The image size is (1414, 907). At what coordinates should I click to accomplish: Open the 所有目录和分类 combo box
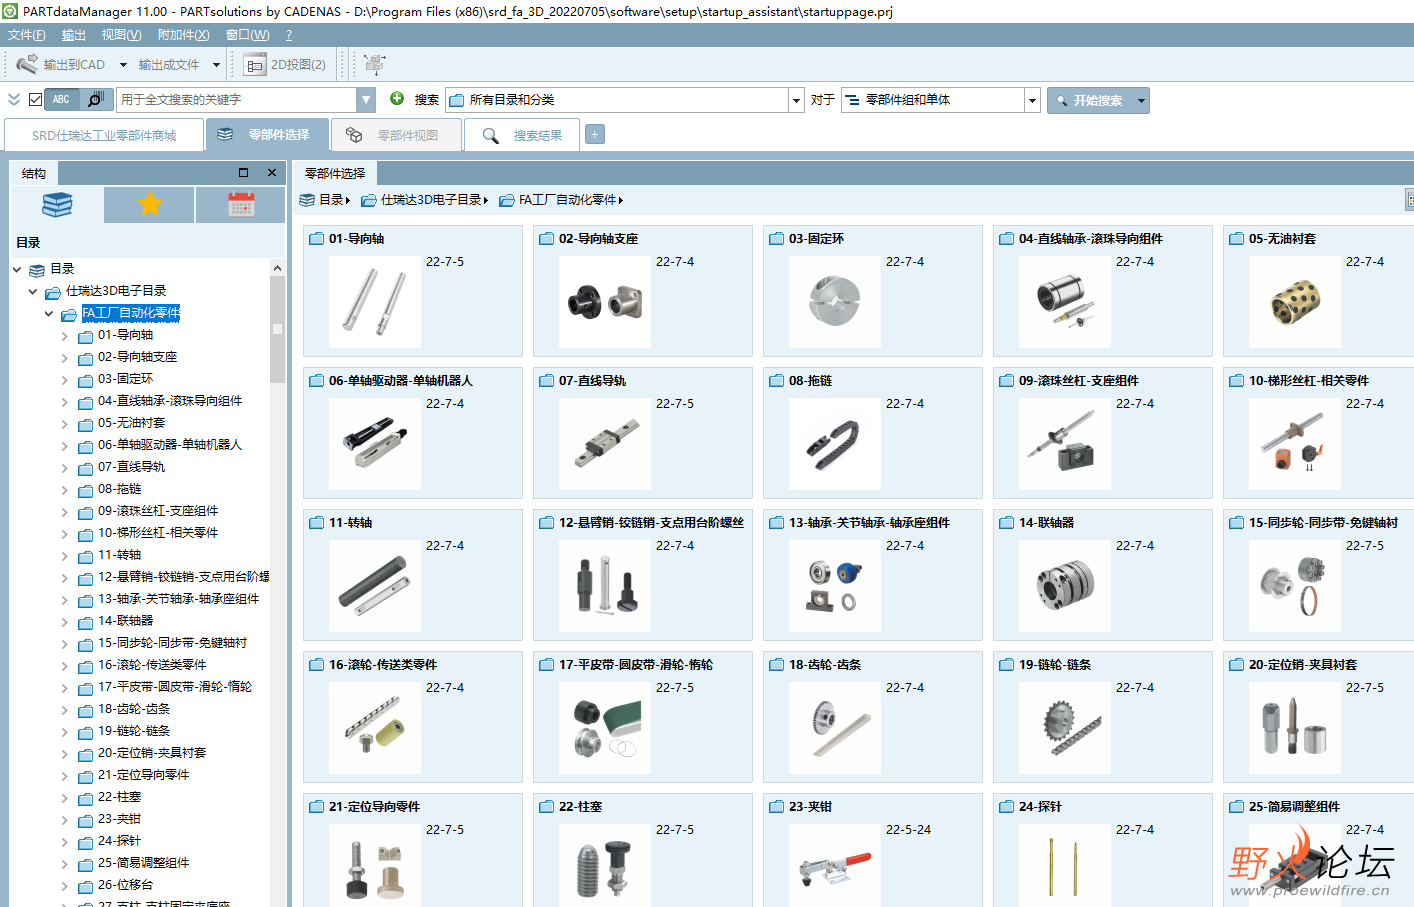coord(625,100)
